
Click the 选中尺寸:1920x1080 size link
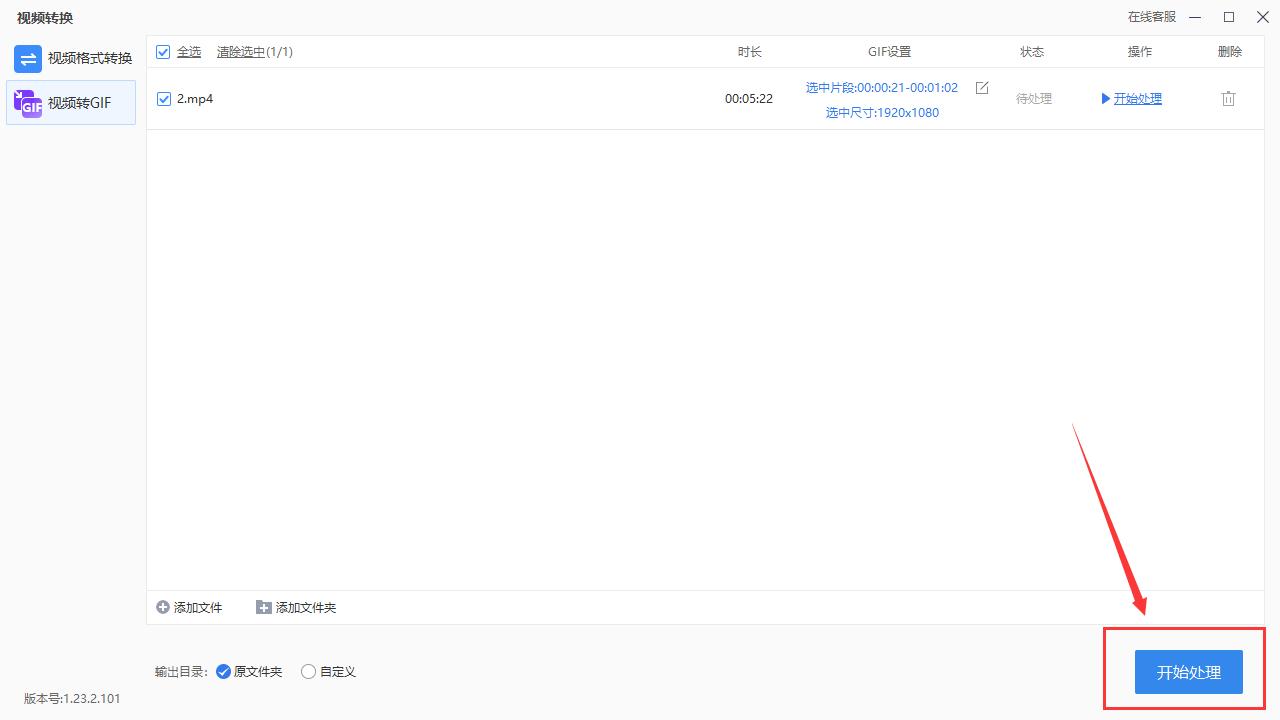coord(883,112)
